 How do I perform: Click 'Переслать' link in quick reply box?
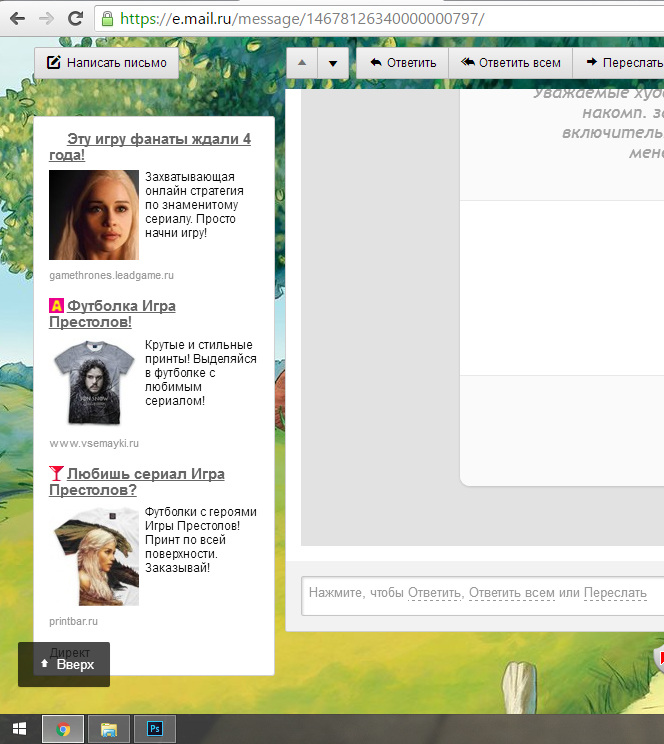(615, 593)
